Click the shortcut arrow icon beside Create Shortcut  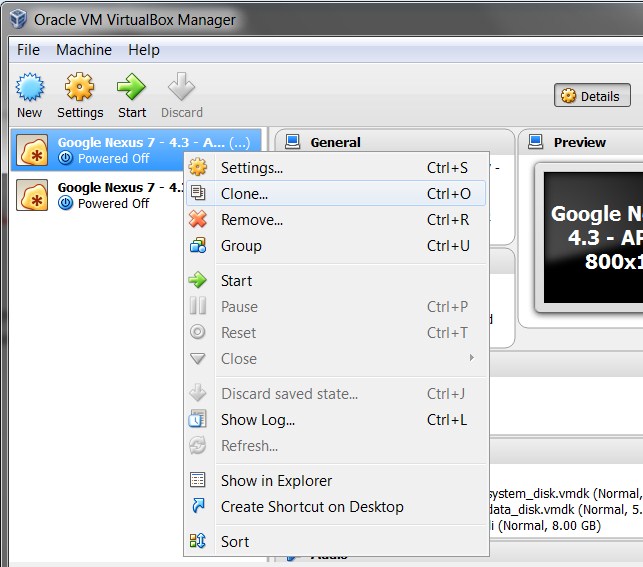(x=198, y=506)
